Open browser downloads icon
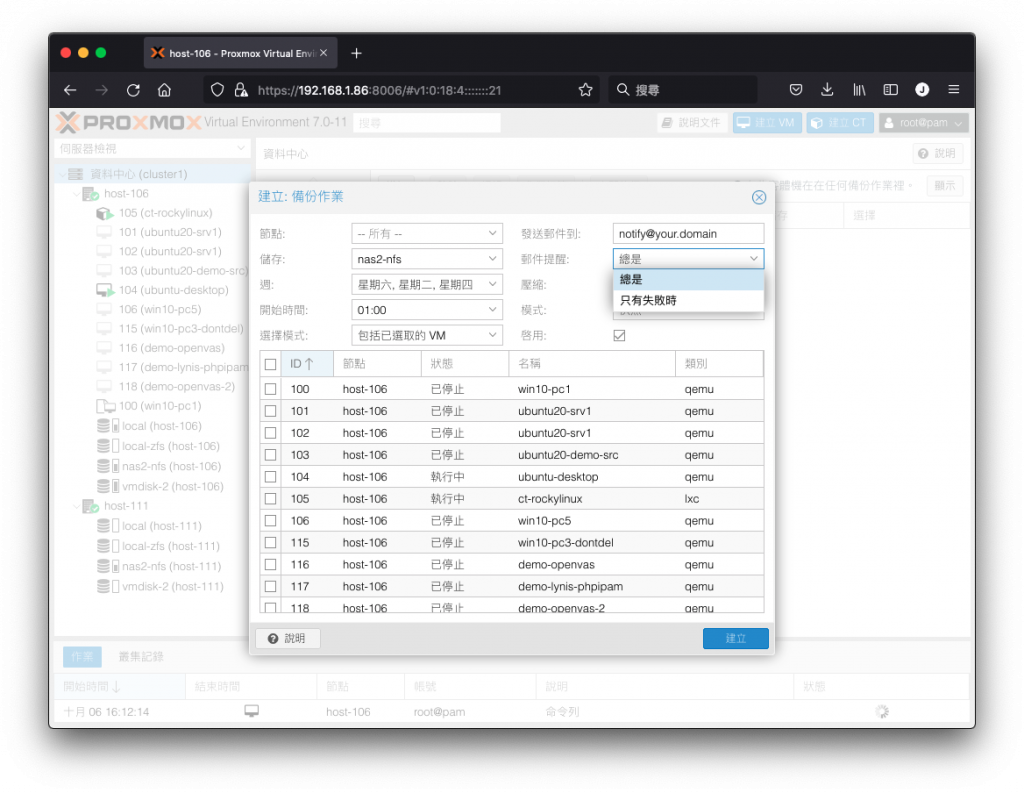 coord(827,89)
